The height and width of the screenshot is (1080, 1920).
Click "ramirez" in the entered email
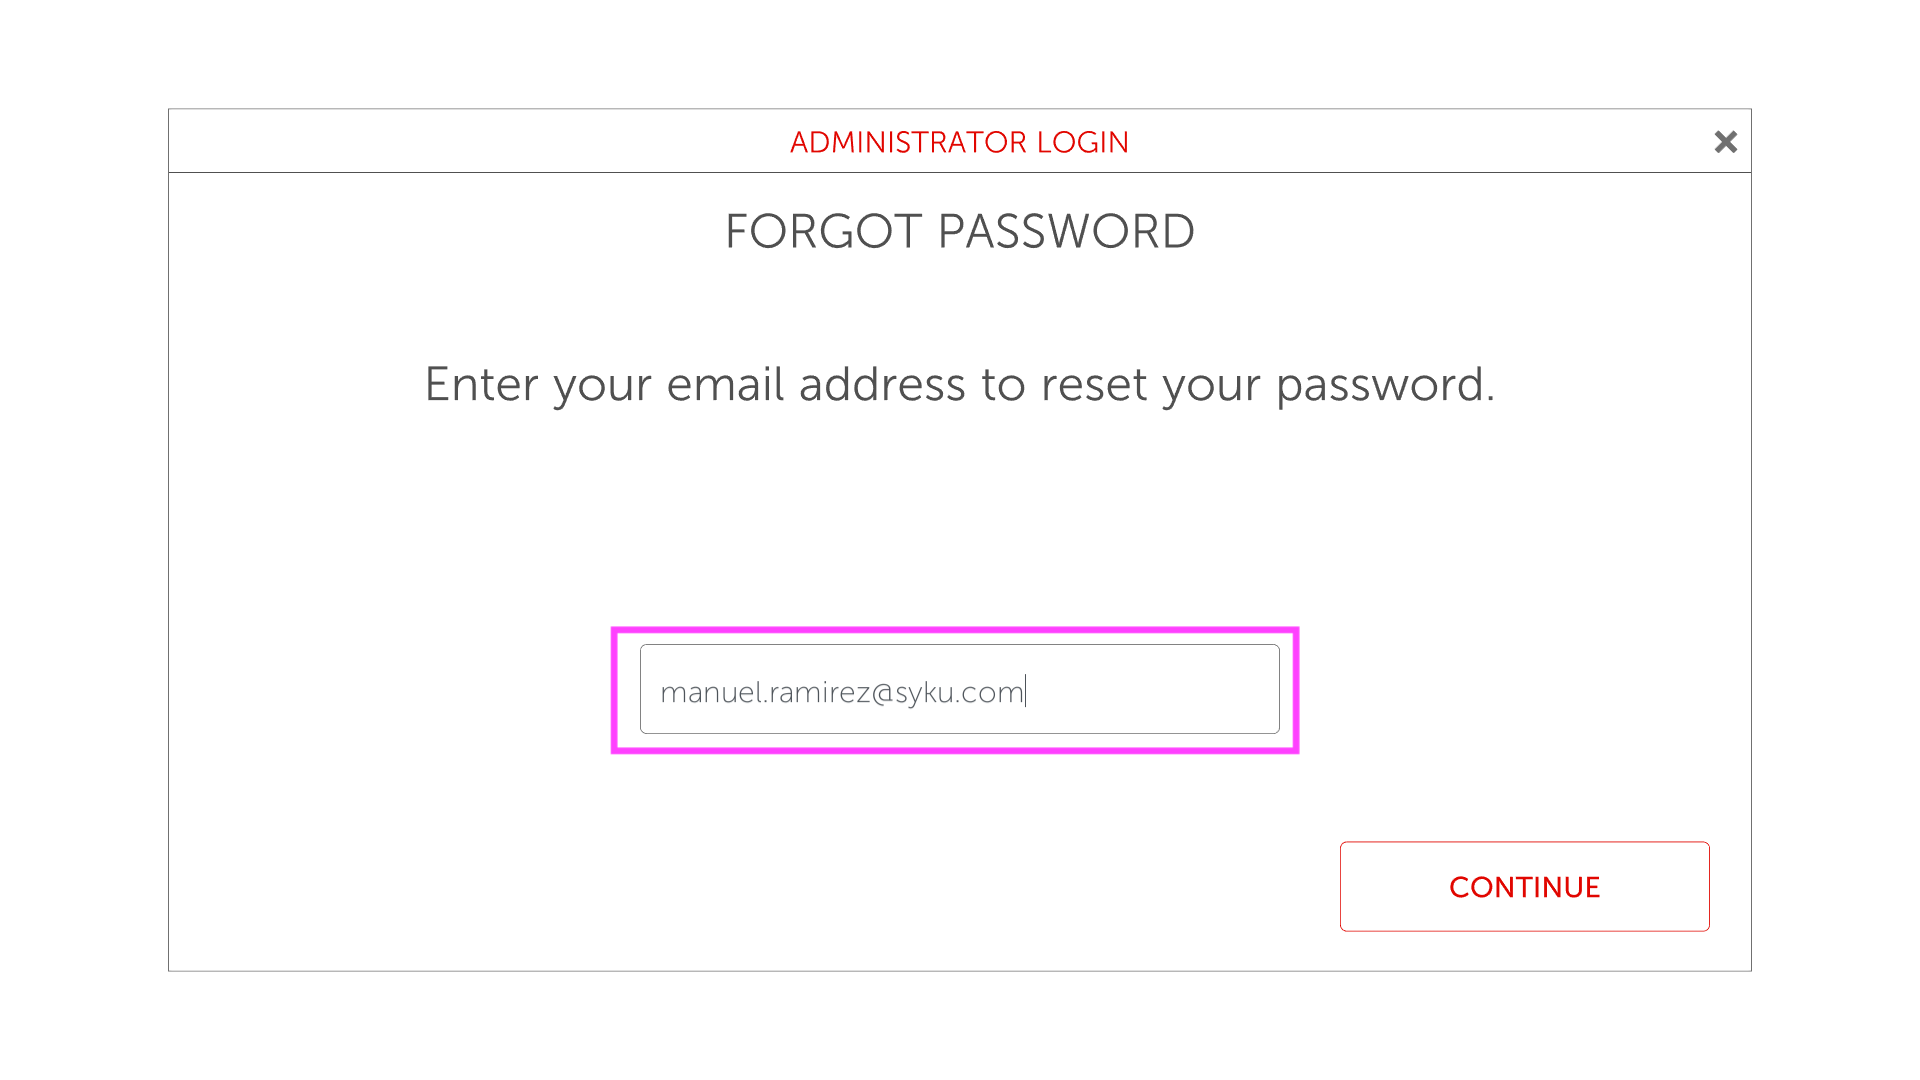(x=819, y=692)
